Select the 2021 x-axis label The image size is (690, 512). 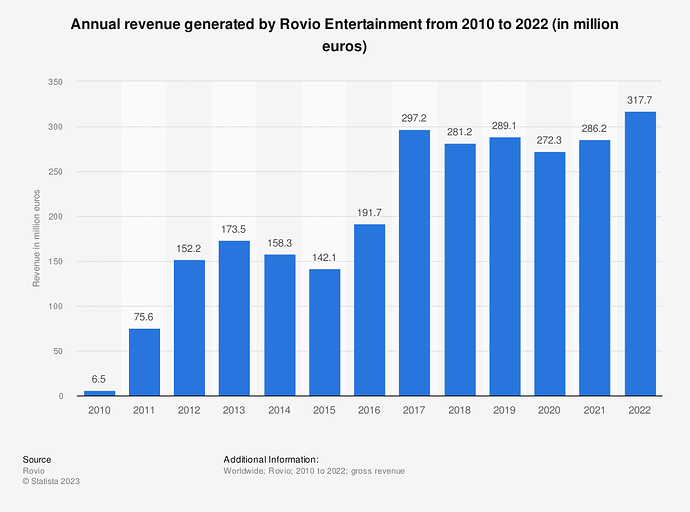click(x=595, y=411)
